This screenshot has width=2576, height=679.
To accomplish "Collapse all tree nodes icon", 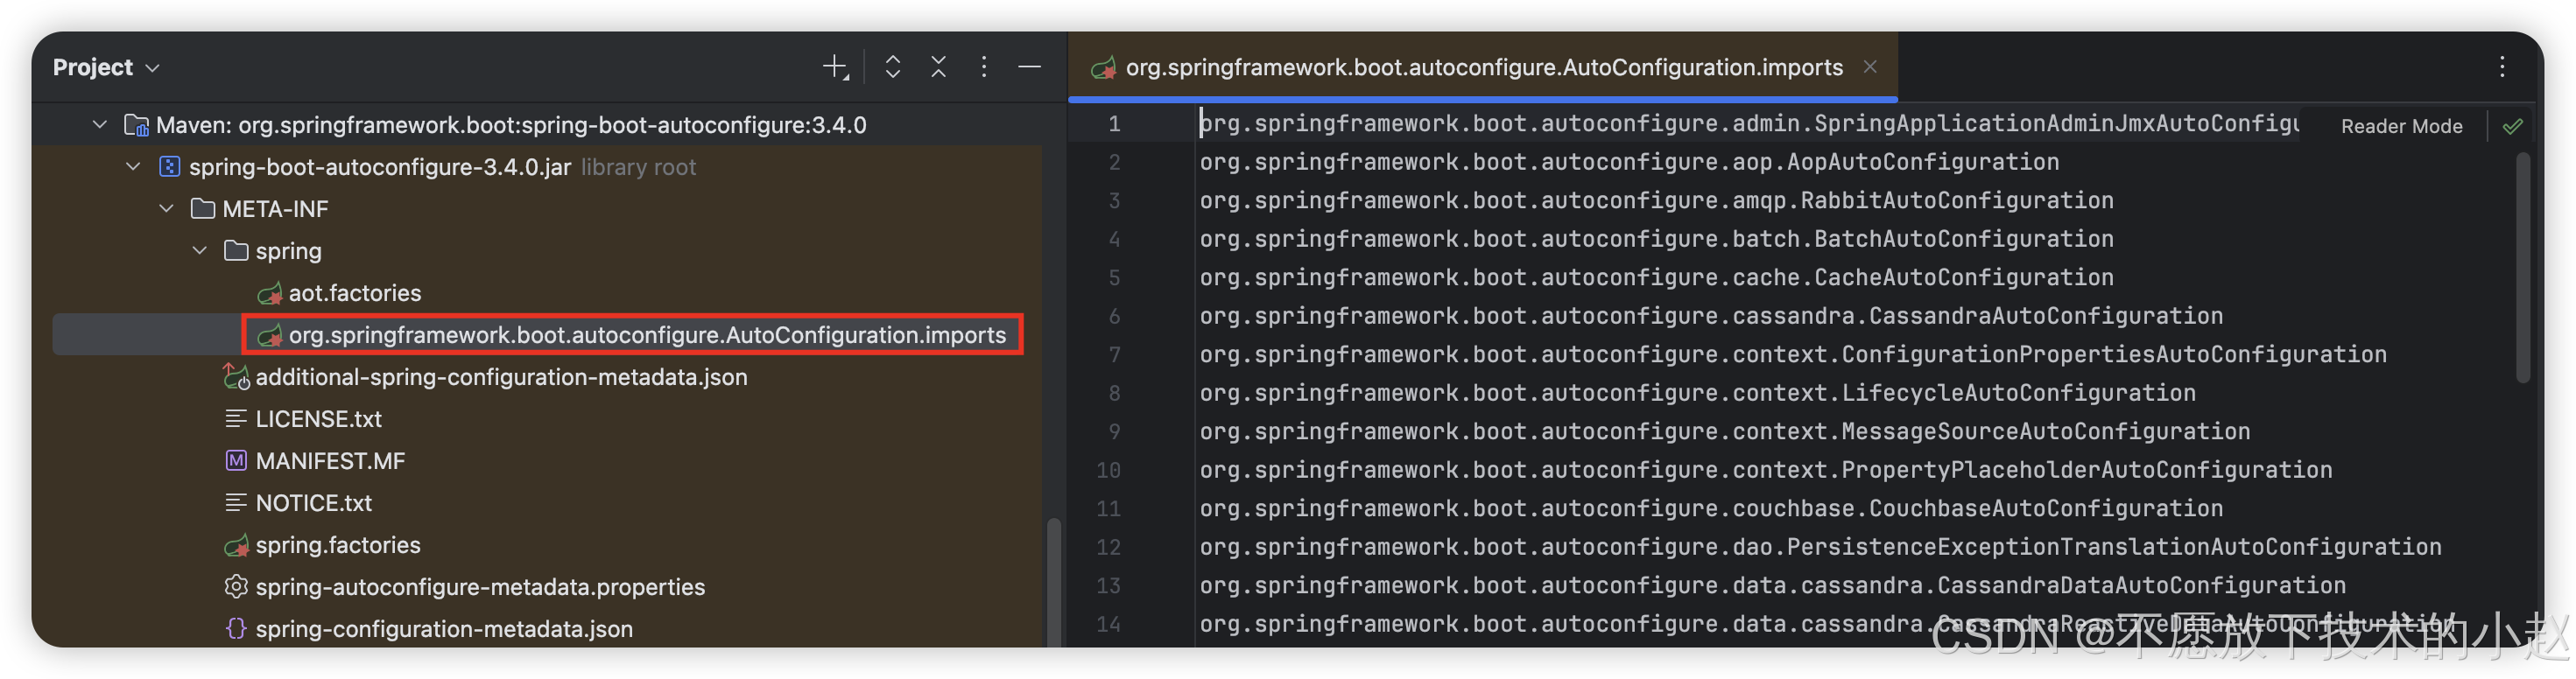I will tap(938, 67).
